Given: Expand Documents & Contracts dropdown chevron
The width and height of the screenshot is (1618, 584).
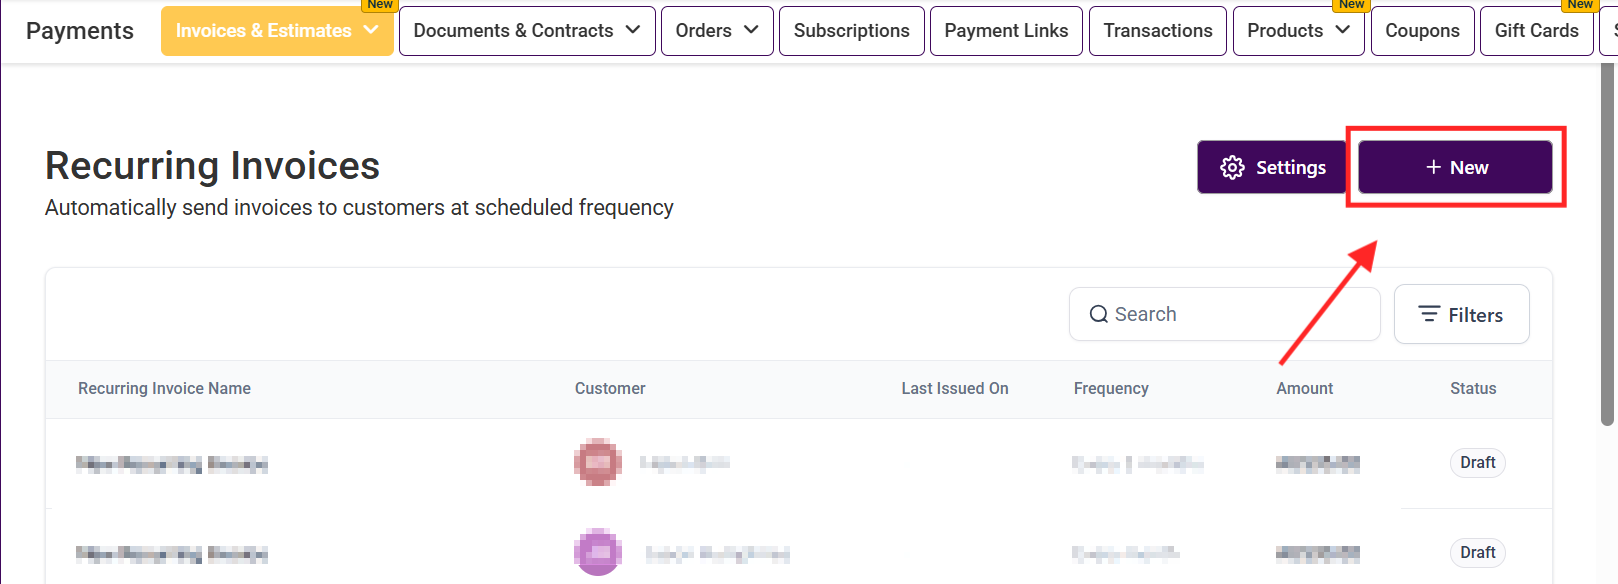Looking at the screenshot, I should point(633,30).
